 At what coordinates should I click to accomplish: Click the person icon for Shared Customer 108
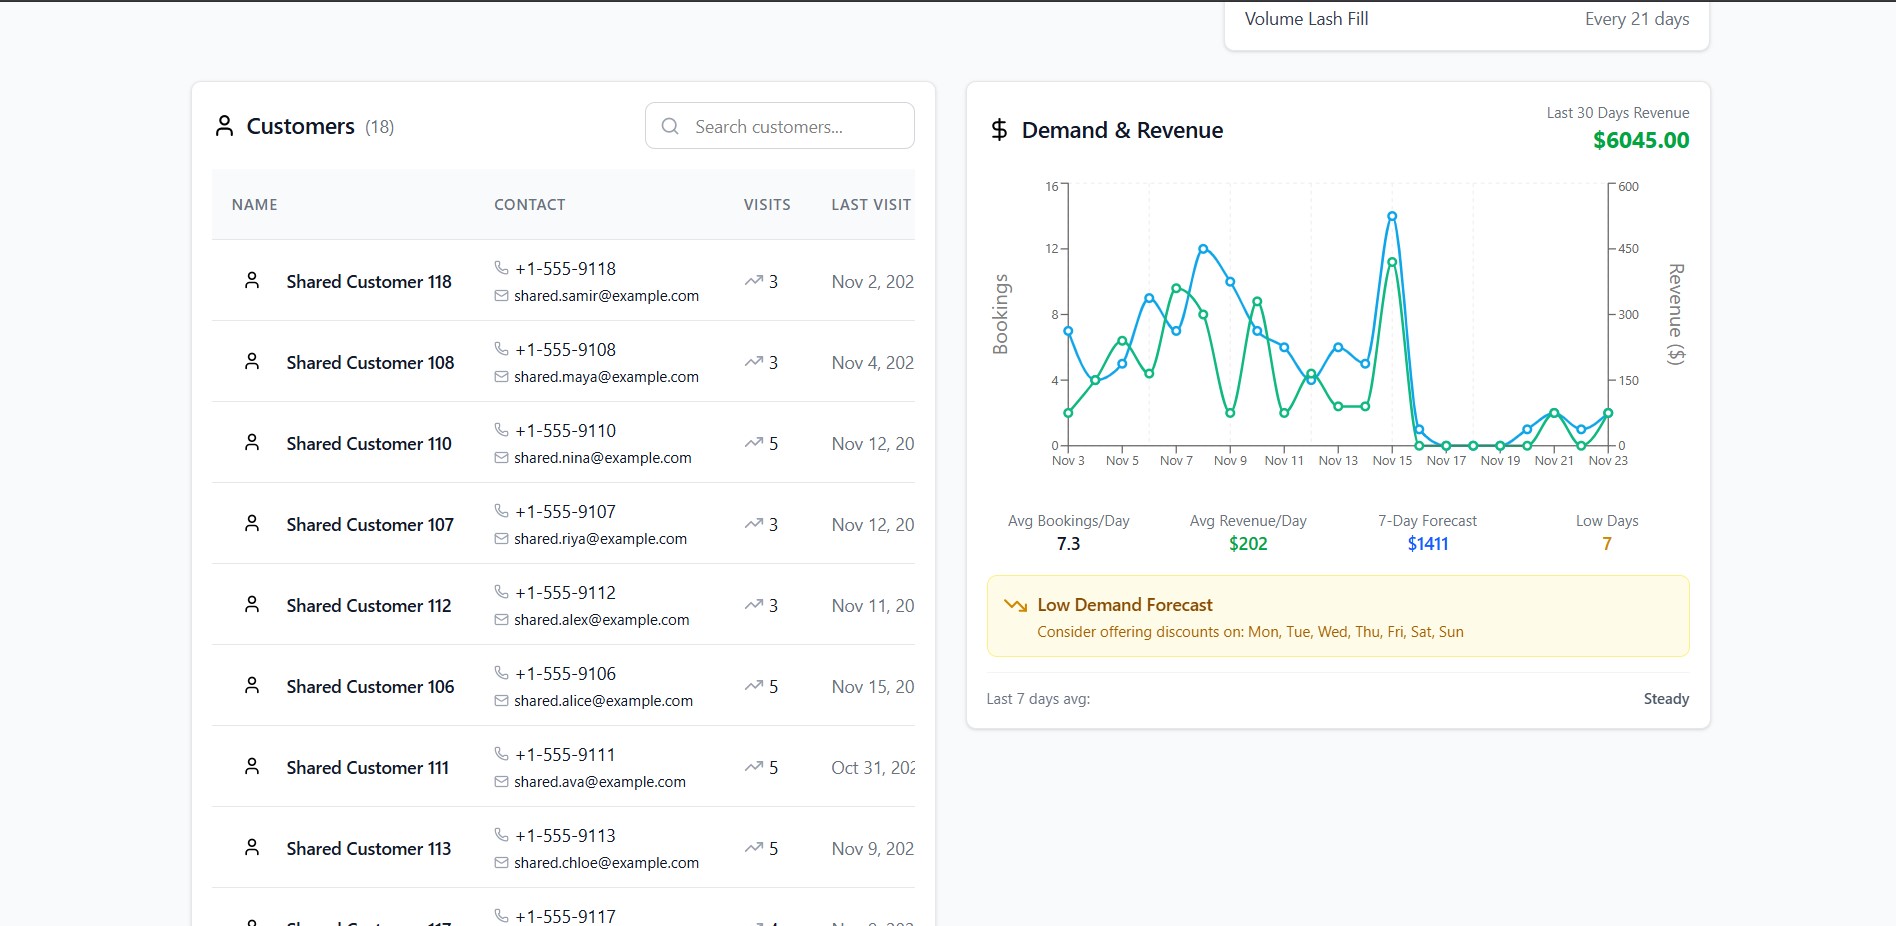(252, 362)
